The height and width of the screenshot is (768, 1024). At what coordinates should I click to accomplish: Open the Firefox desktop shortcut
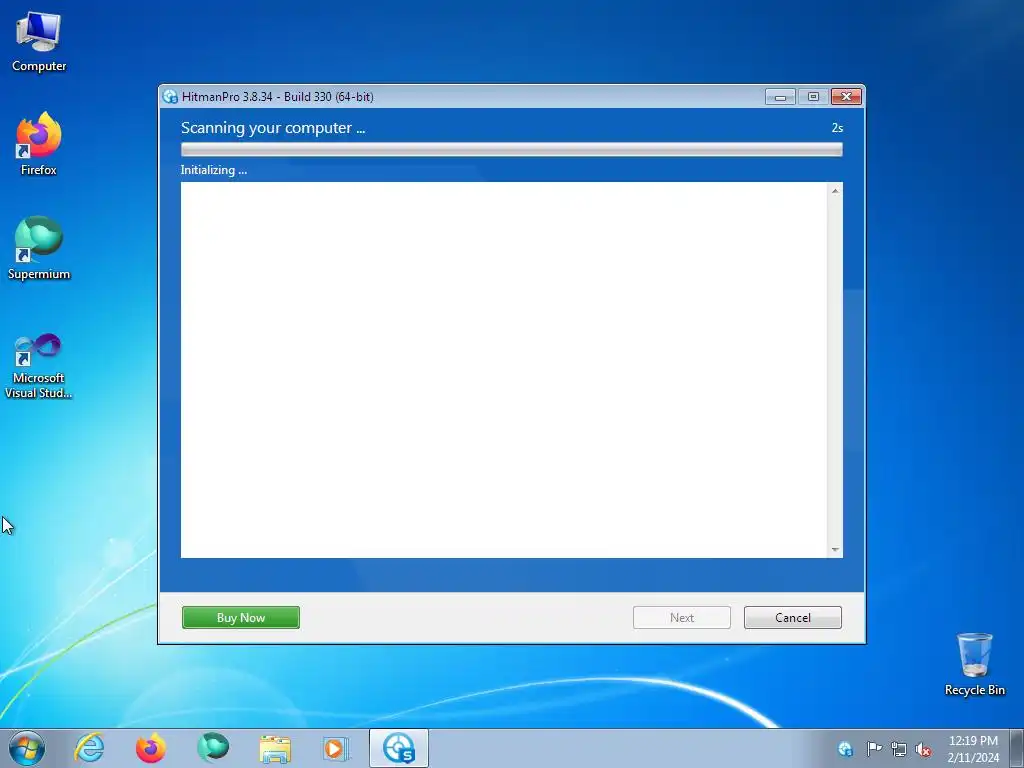click(39, 144)
